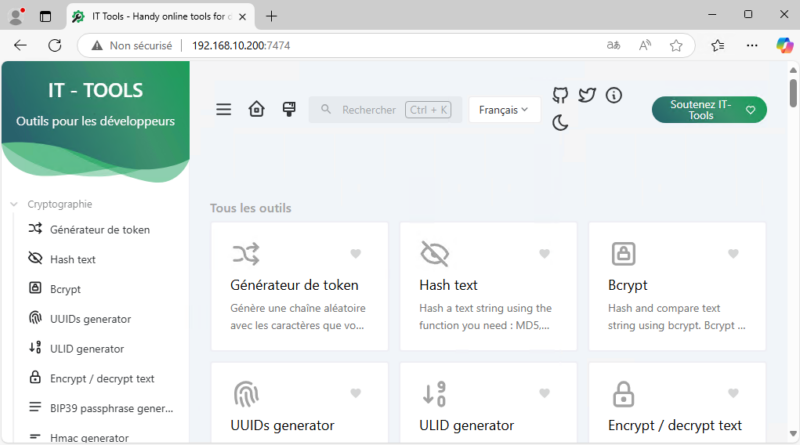800x445 pixels.
Task: Select Bcrypt in the sidebar
Action: pos(65,289)
